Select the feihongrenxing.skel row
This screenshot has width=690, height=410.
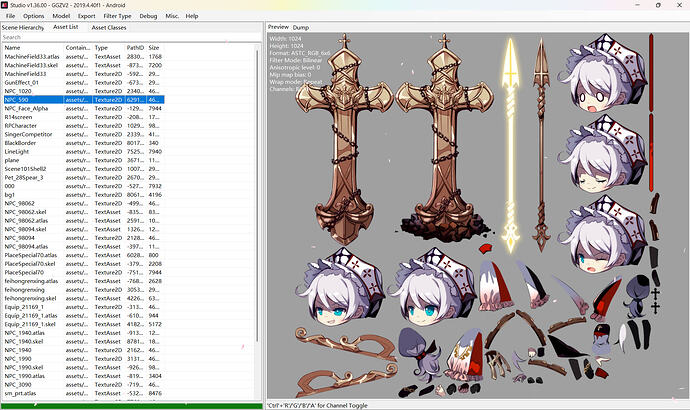[x=84, y=298]
